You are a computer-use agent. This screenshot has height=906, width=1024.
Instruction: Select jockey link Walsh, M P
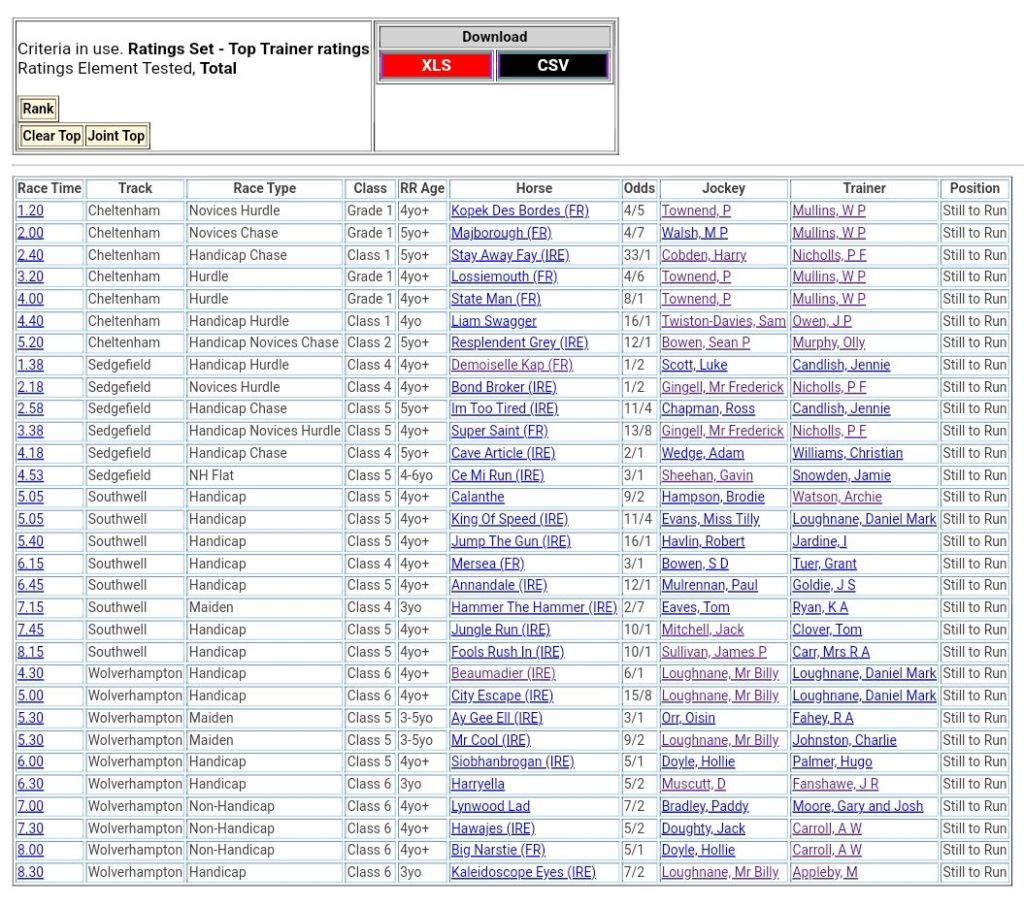coord(694,233)
